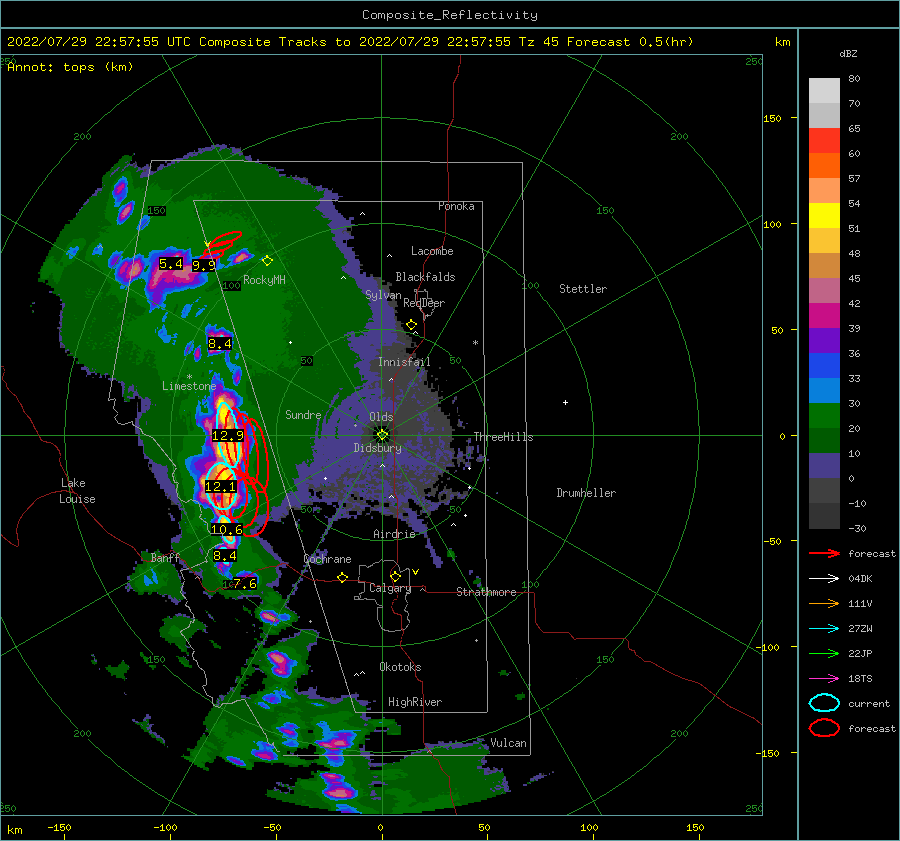Click the yellow diamond marker beside RockyMH

267,261
